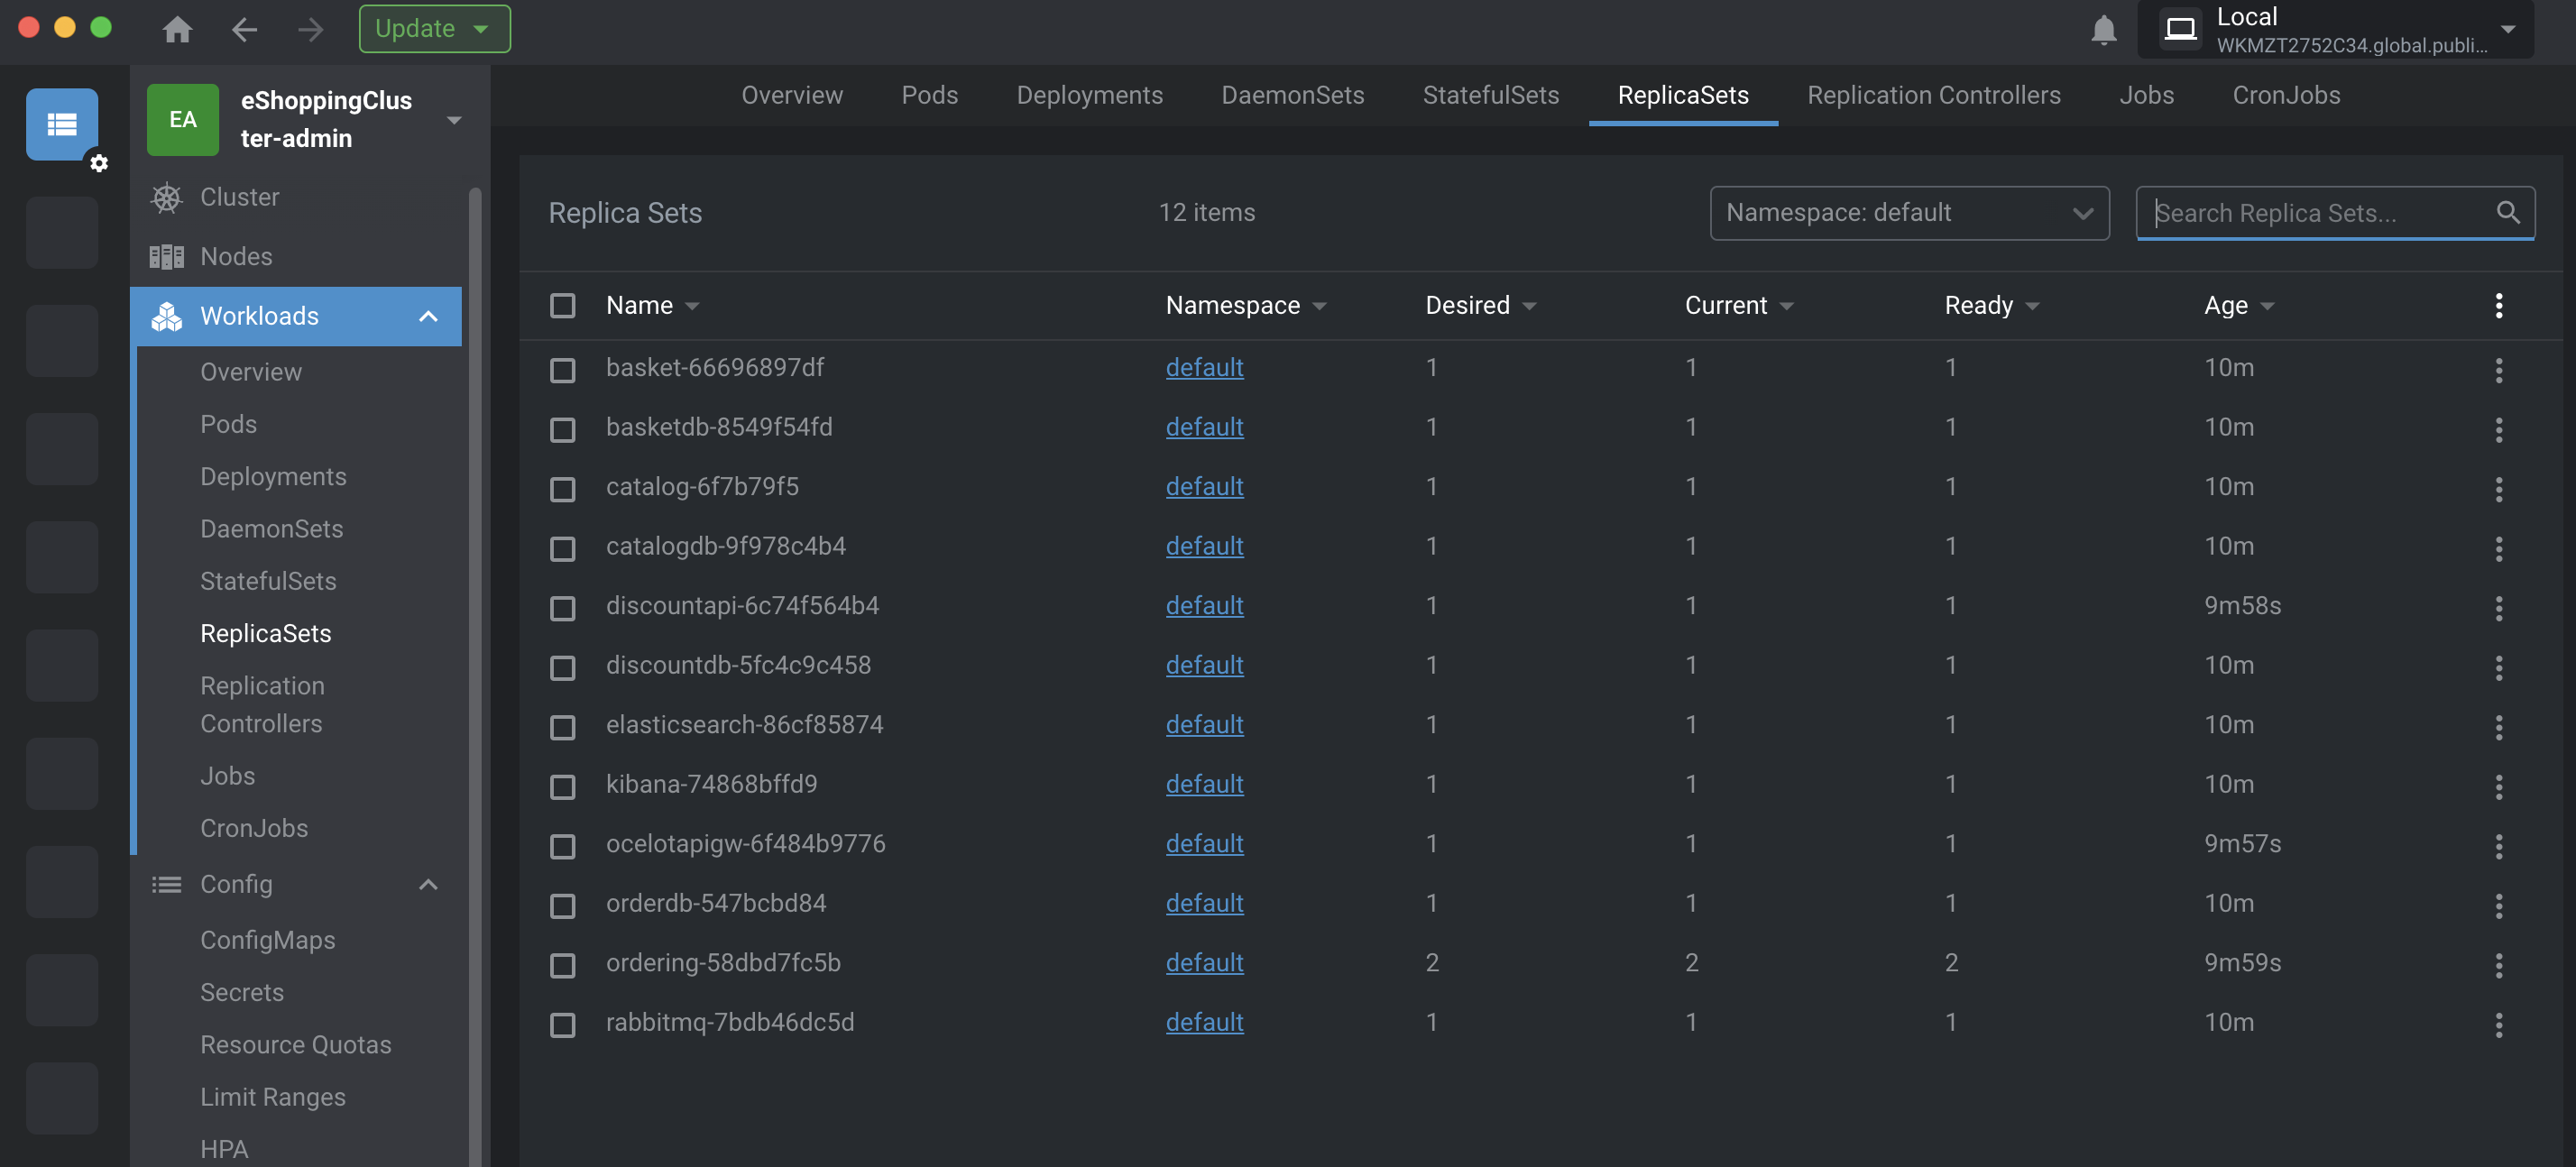
Task: Check the kibana-74868bffd9 row
Action: pyautogui.click(x=562, y=787)
